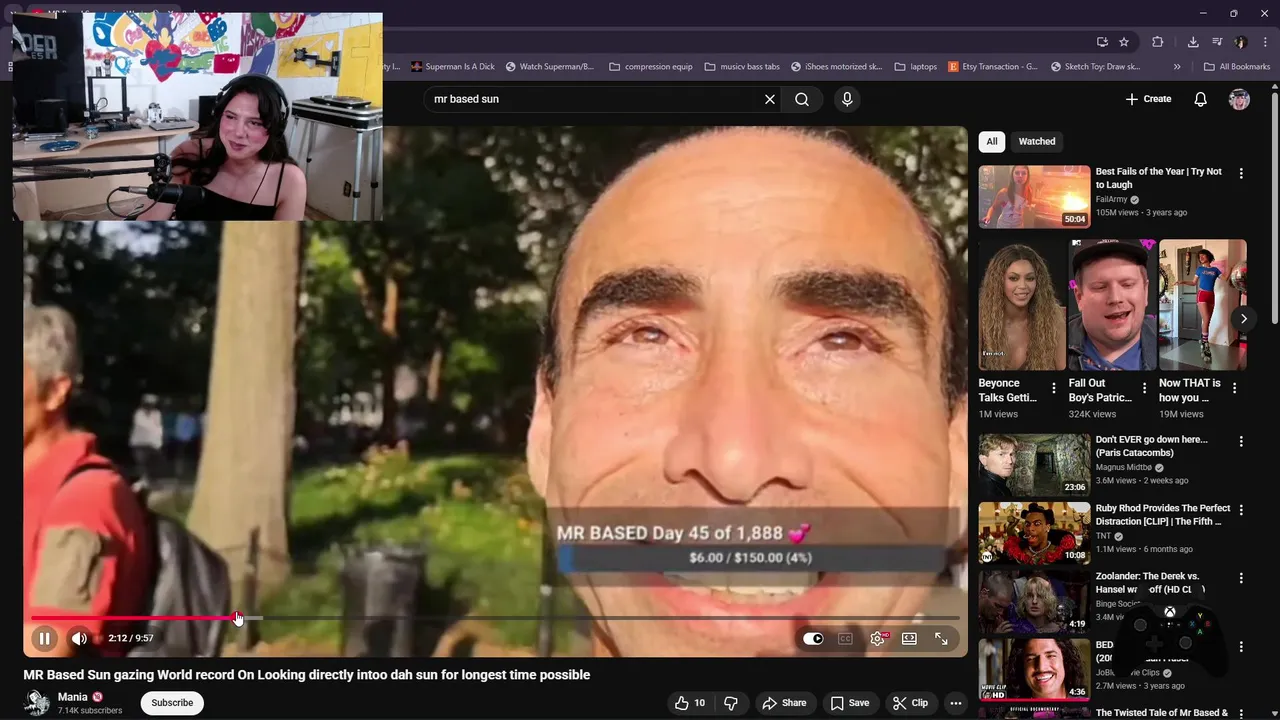Open the browser extensions puzzle icon
Screen dimensions: 1280x720
tap(1158, 42)
